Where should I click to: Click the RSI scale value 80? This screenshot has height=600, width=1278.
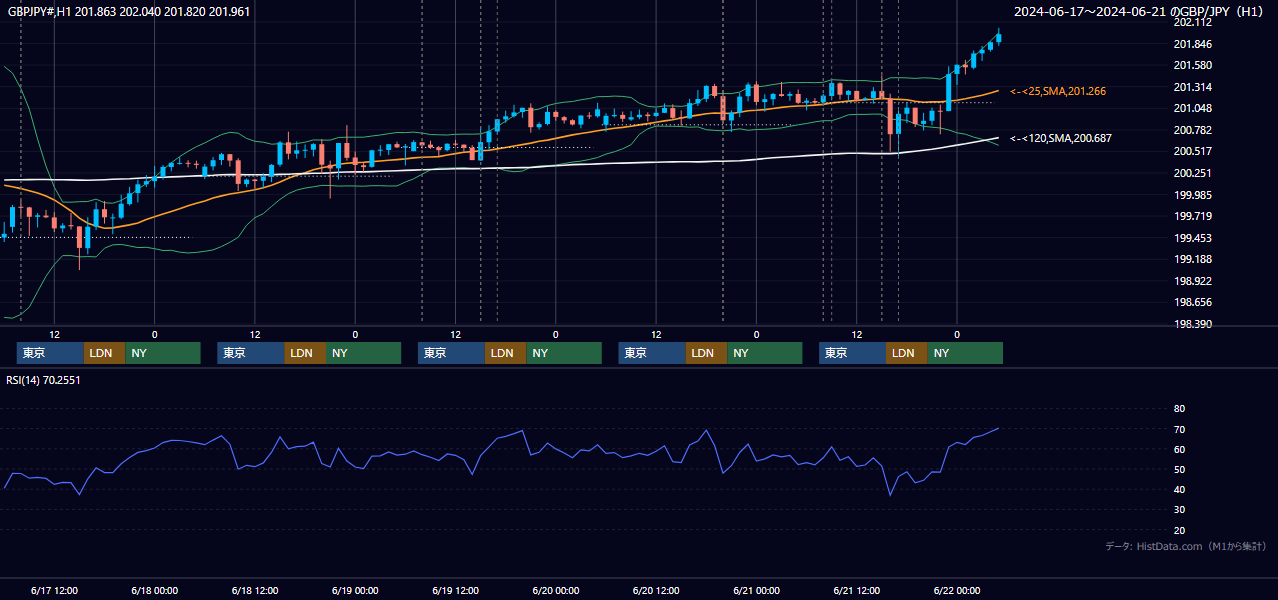[x=1179, y=409]
